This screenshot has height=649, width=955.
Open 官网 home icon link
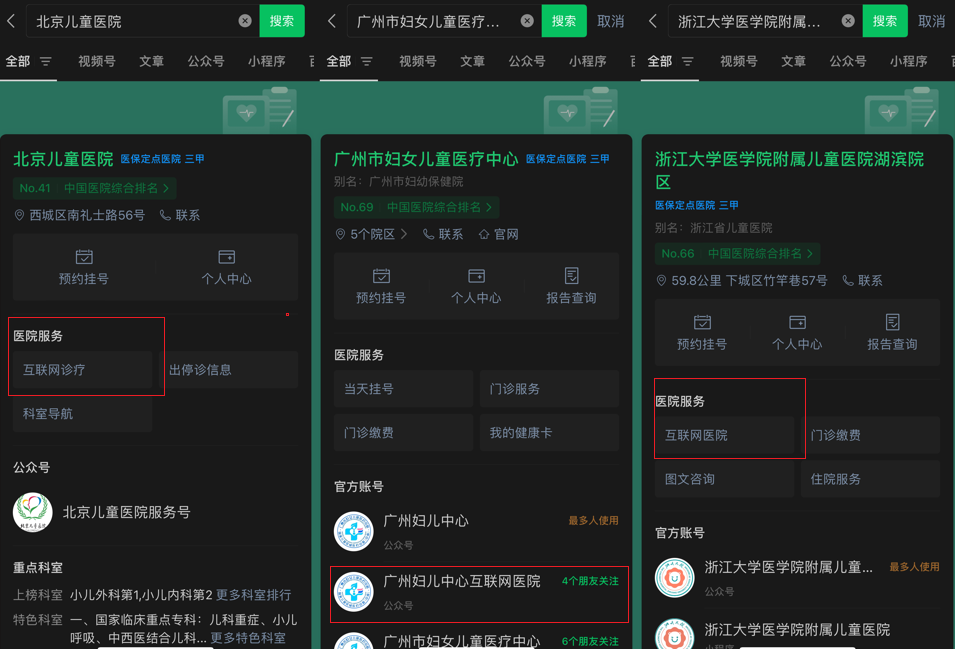pyautogui.click(x=499, y=234)
